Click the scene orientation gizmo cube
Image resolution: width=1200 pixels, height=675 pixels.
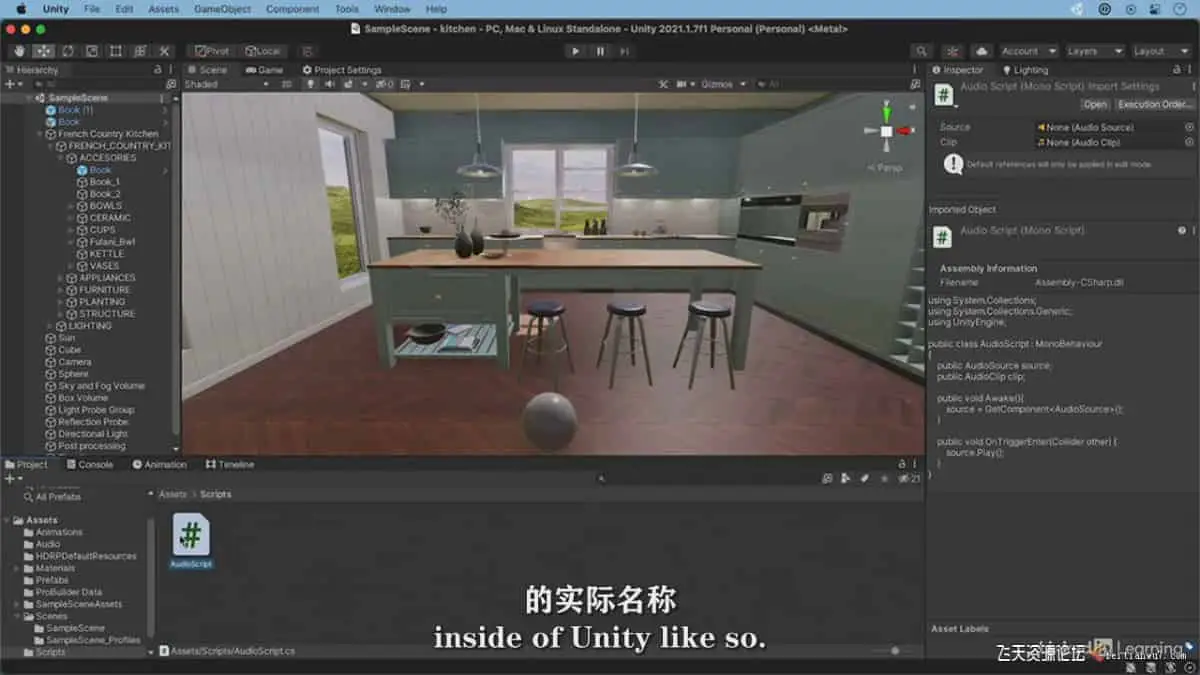point(886,131)
